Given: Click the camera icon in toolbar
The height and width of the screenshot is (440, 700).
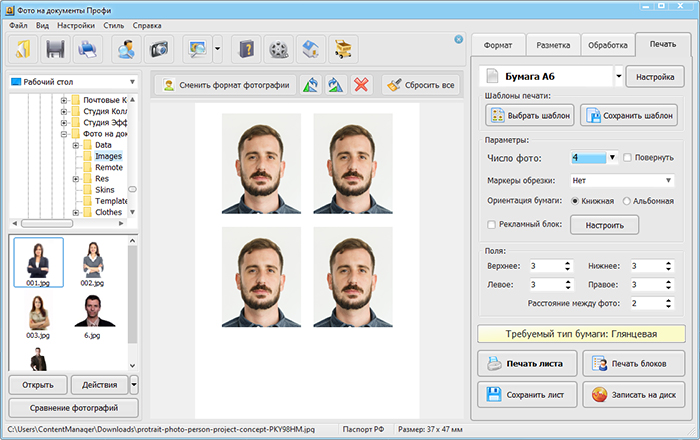Looking at the screenshot, I should click(159, 49).
